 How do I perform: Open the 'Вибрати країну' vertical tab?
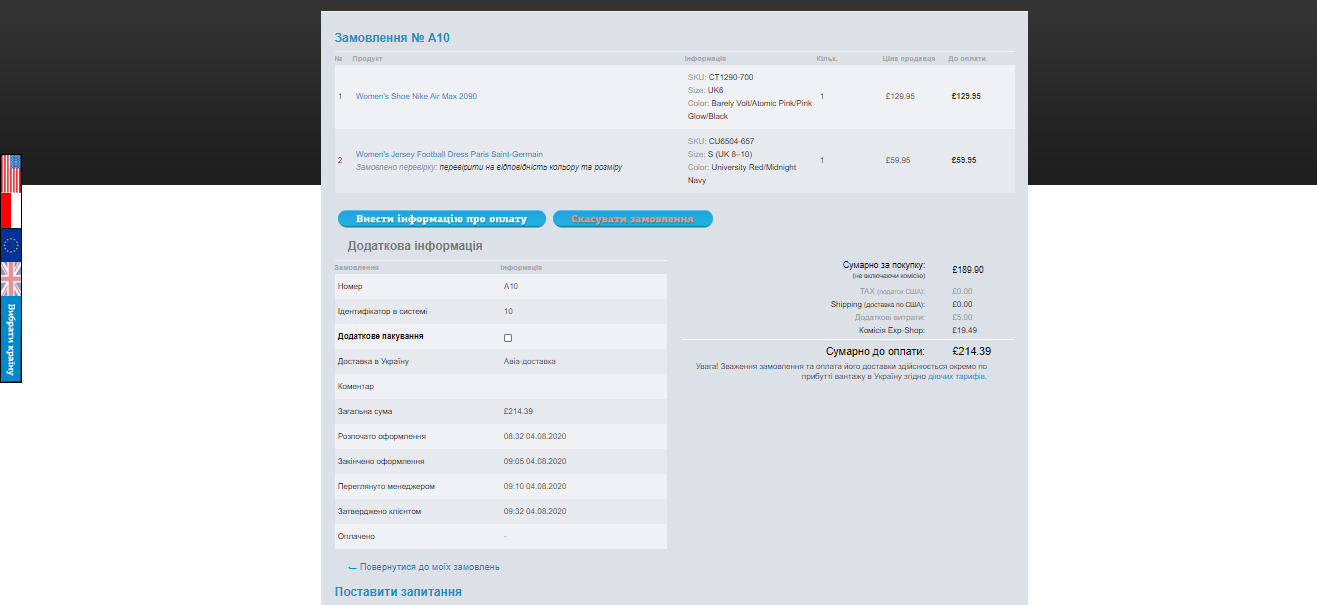click(x=11, y=339)
